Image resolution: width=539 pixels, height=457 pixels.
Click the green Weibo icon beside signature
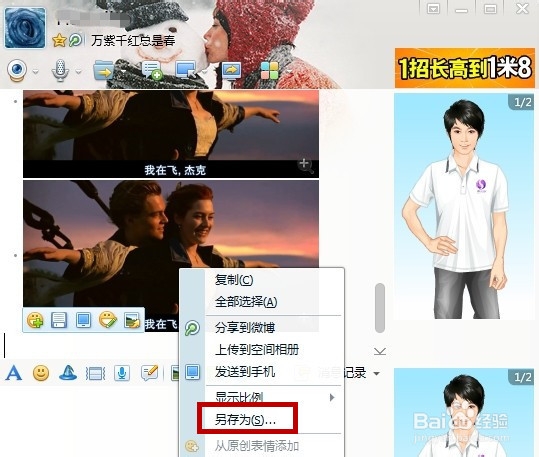point(75,40)
